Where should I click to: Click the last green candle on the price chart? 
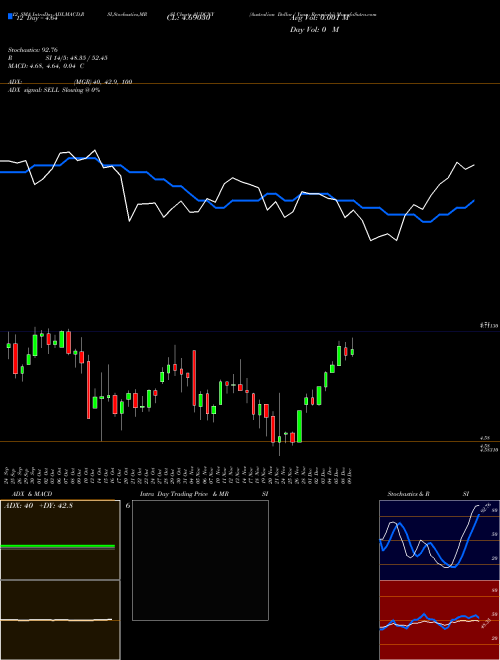point(352,352)
